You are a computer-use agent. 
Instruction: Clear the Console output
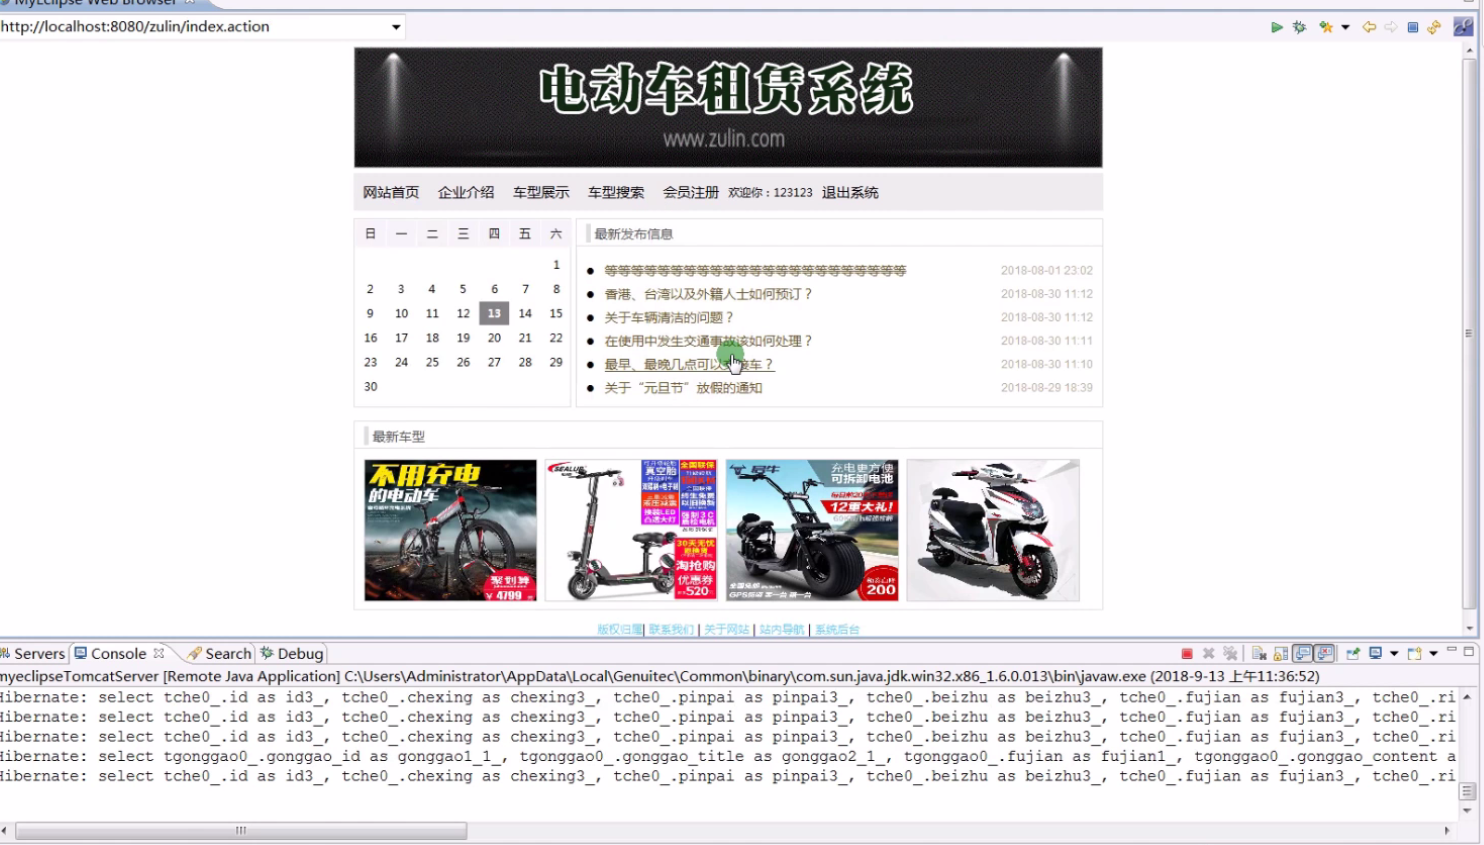(x=1259, y=654)
